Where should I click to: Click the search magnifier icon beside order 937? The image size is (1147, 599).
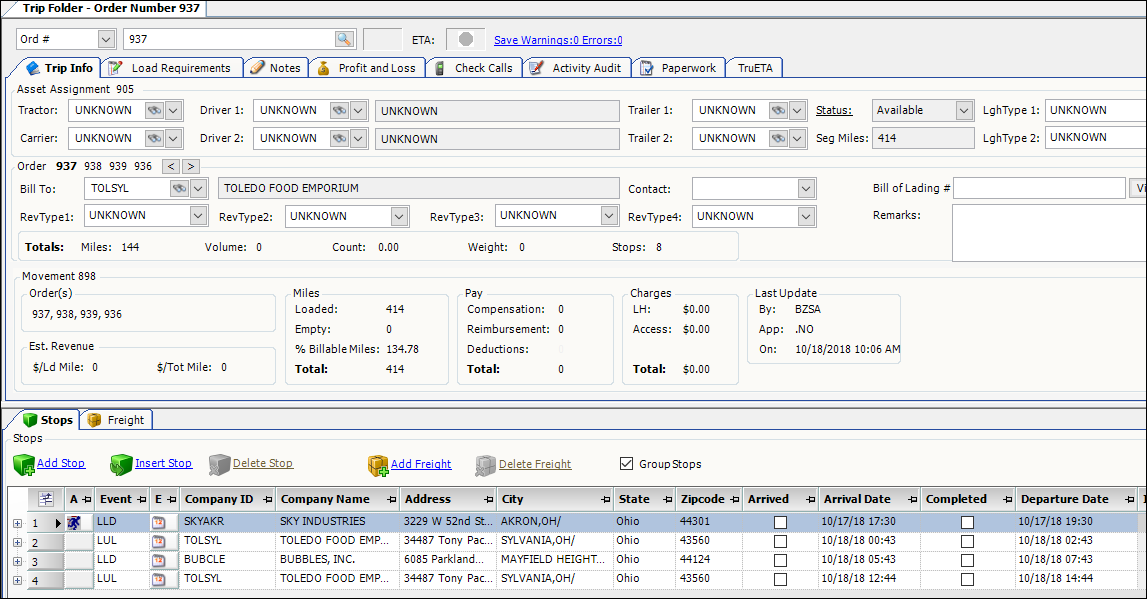pyautogui.click(x=344, y=39)
